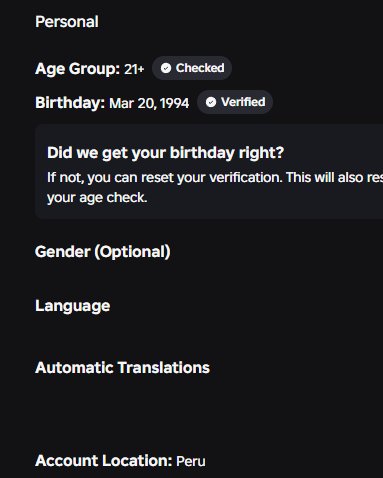Click the Personal section heading
Image resolution: width=383 pixels, height=478 pixels.
point(67,22)
